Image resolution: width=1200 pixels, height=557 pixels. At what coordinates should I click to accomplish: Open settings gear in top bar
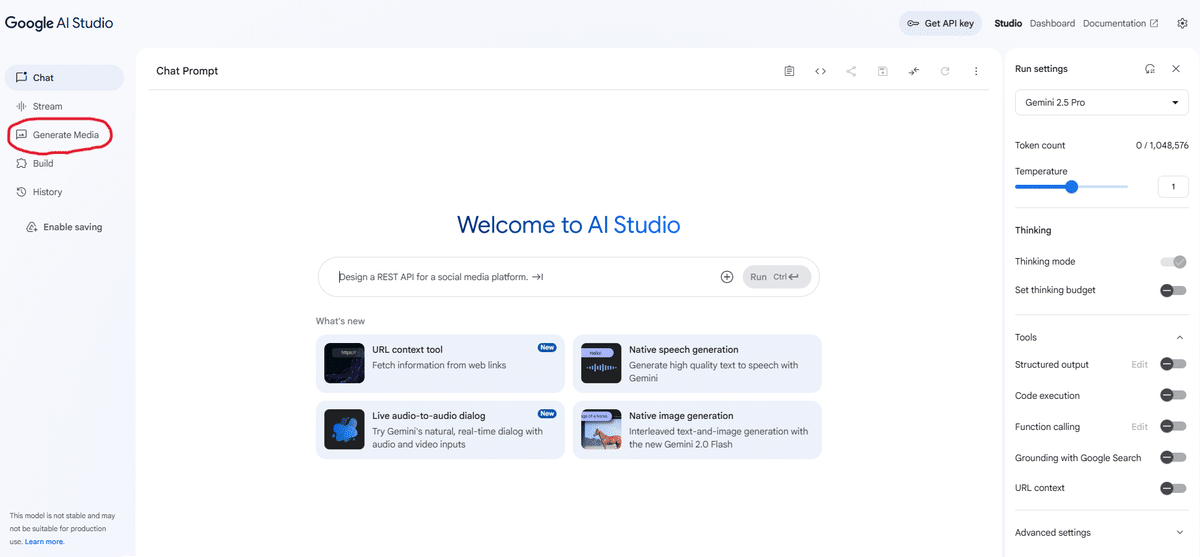(1182, 23)
